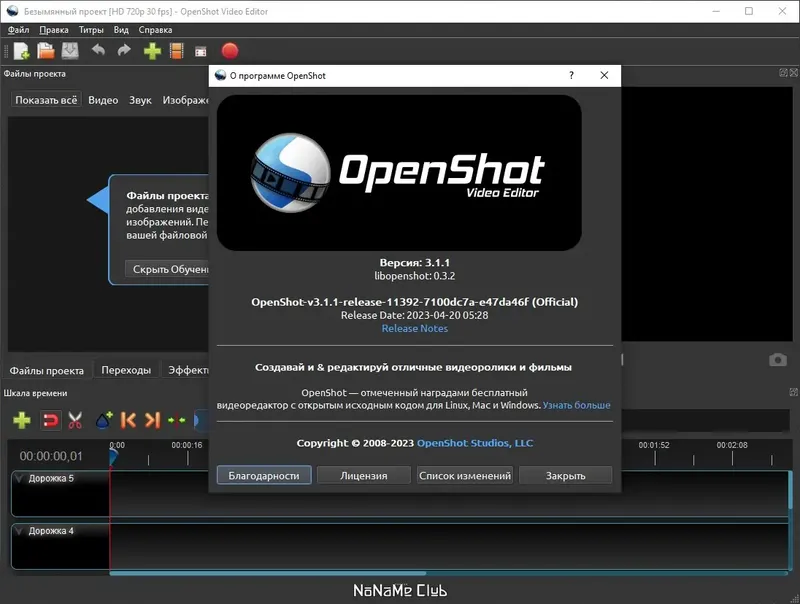
Task: Close the About OpenShot dialog with X
Action: [x=604, y=76]
